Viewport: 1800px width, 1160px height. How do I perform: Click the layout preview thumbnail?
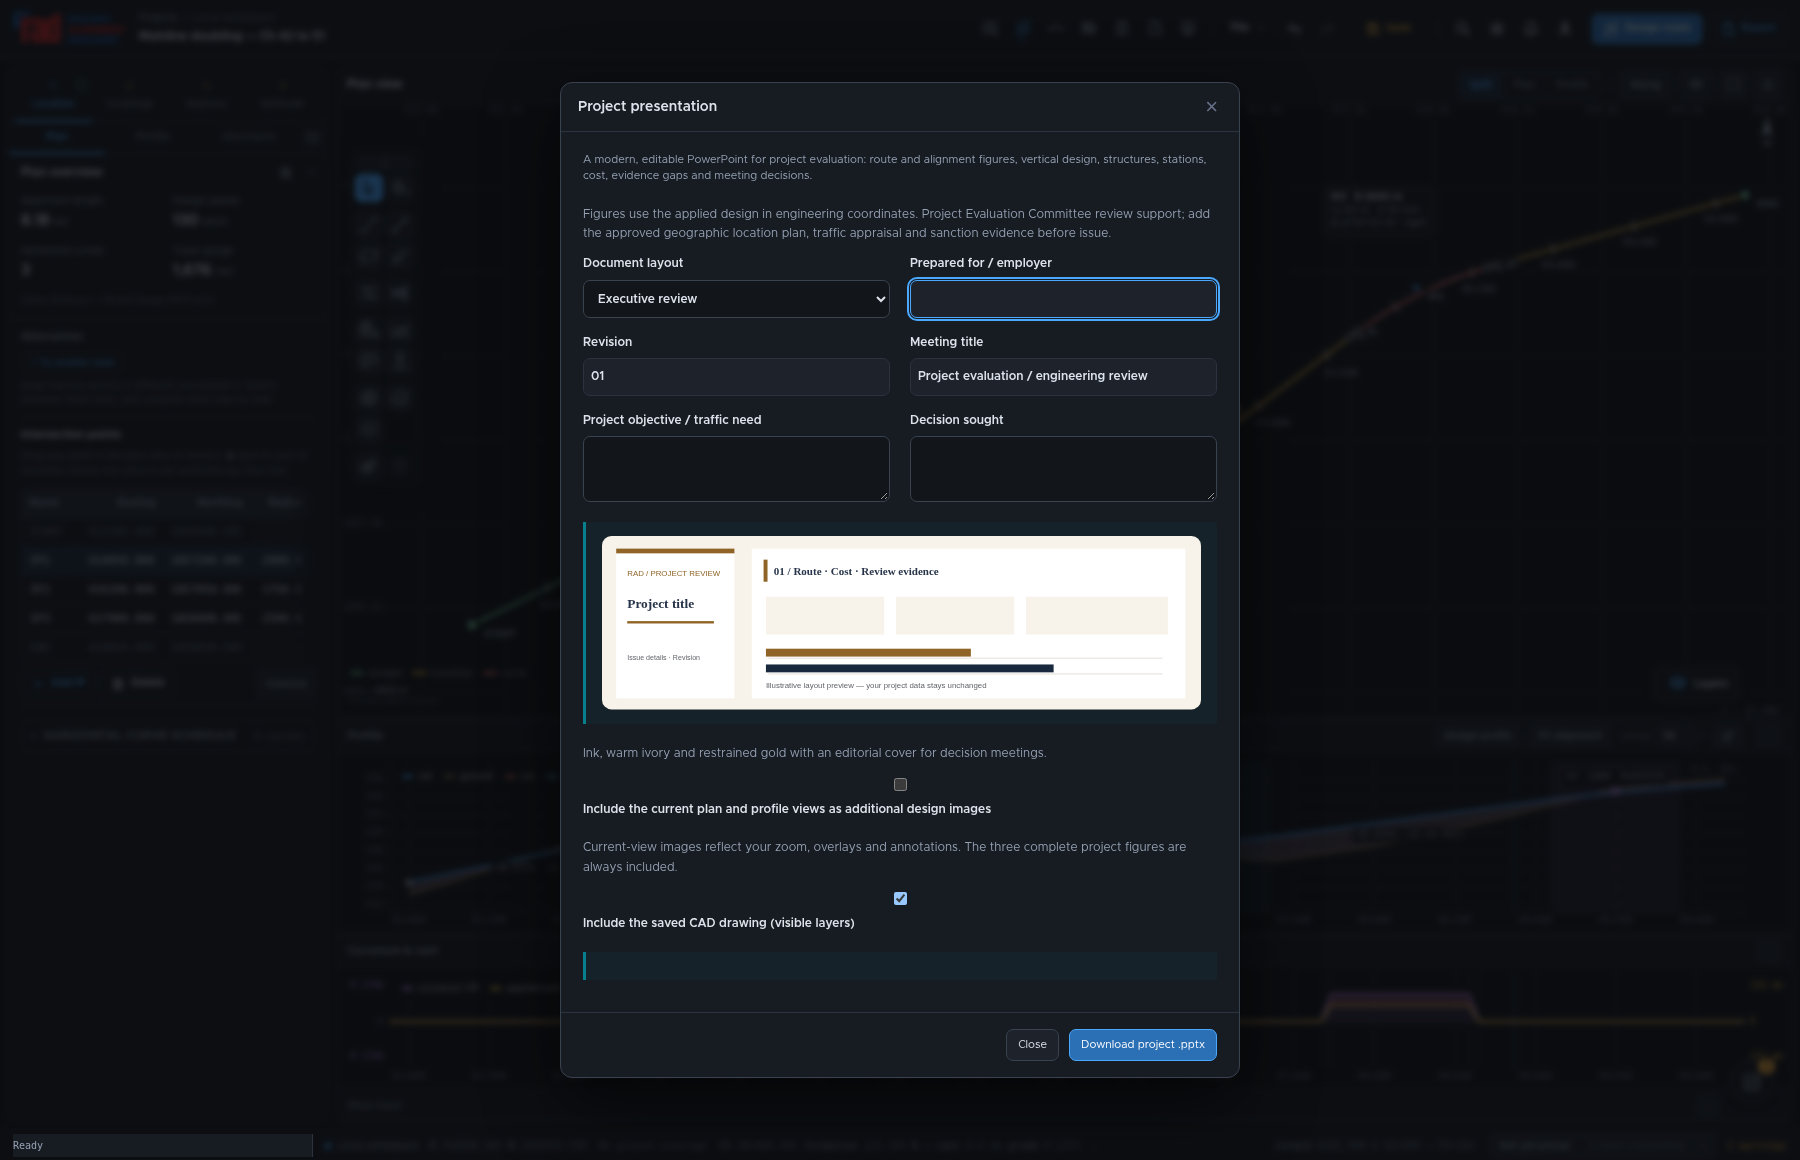click(x=901, y=623)
